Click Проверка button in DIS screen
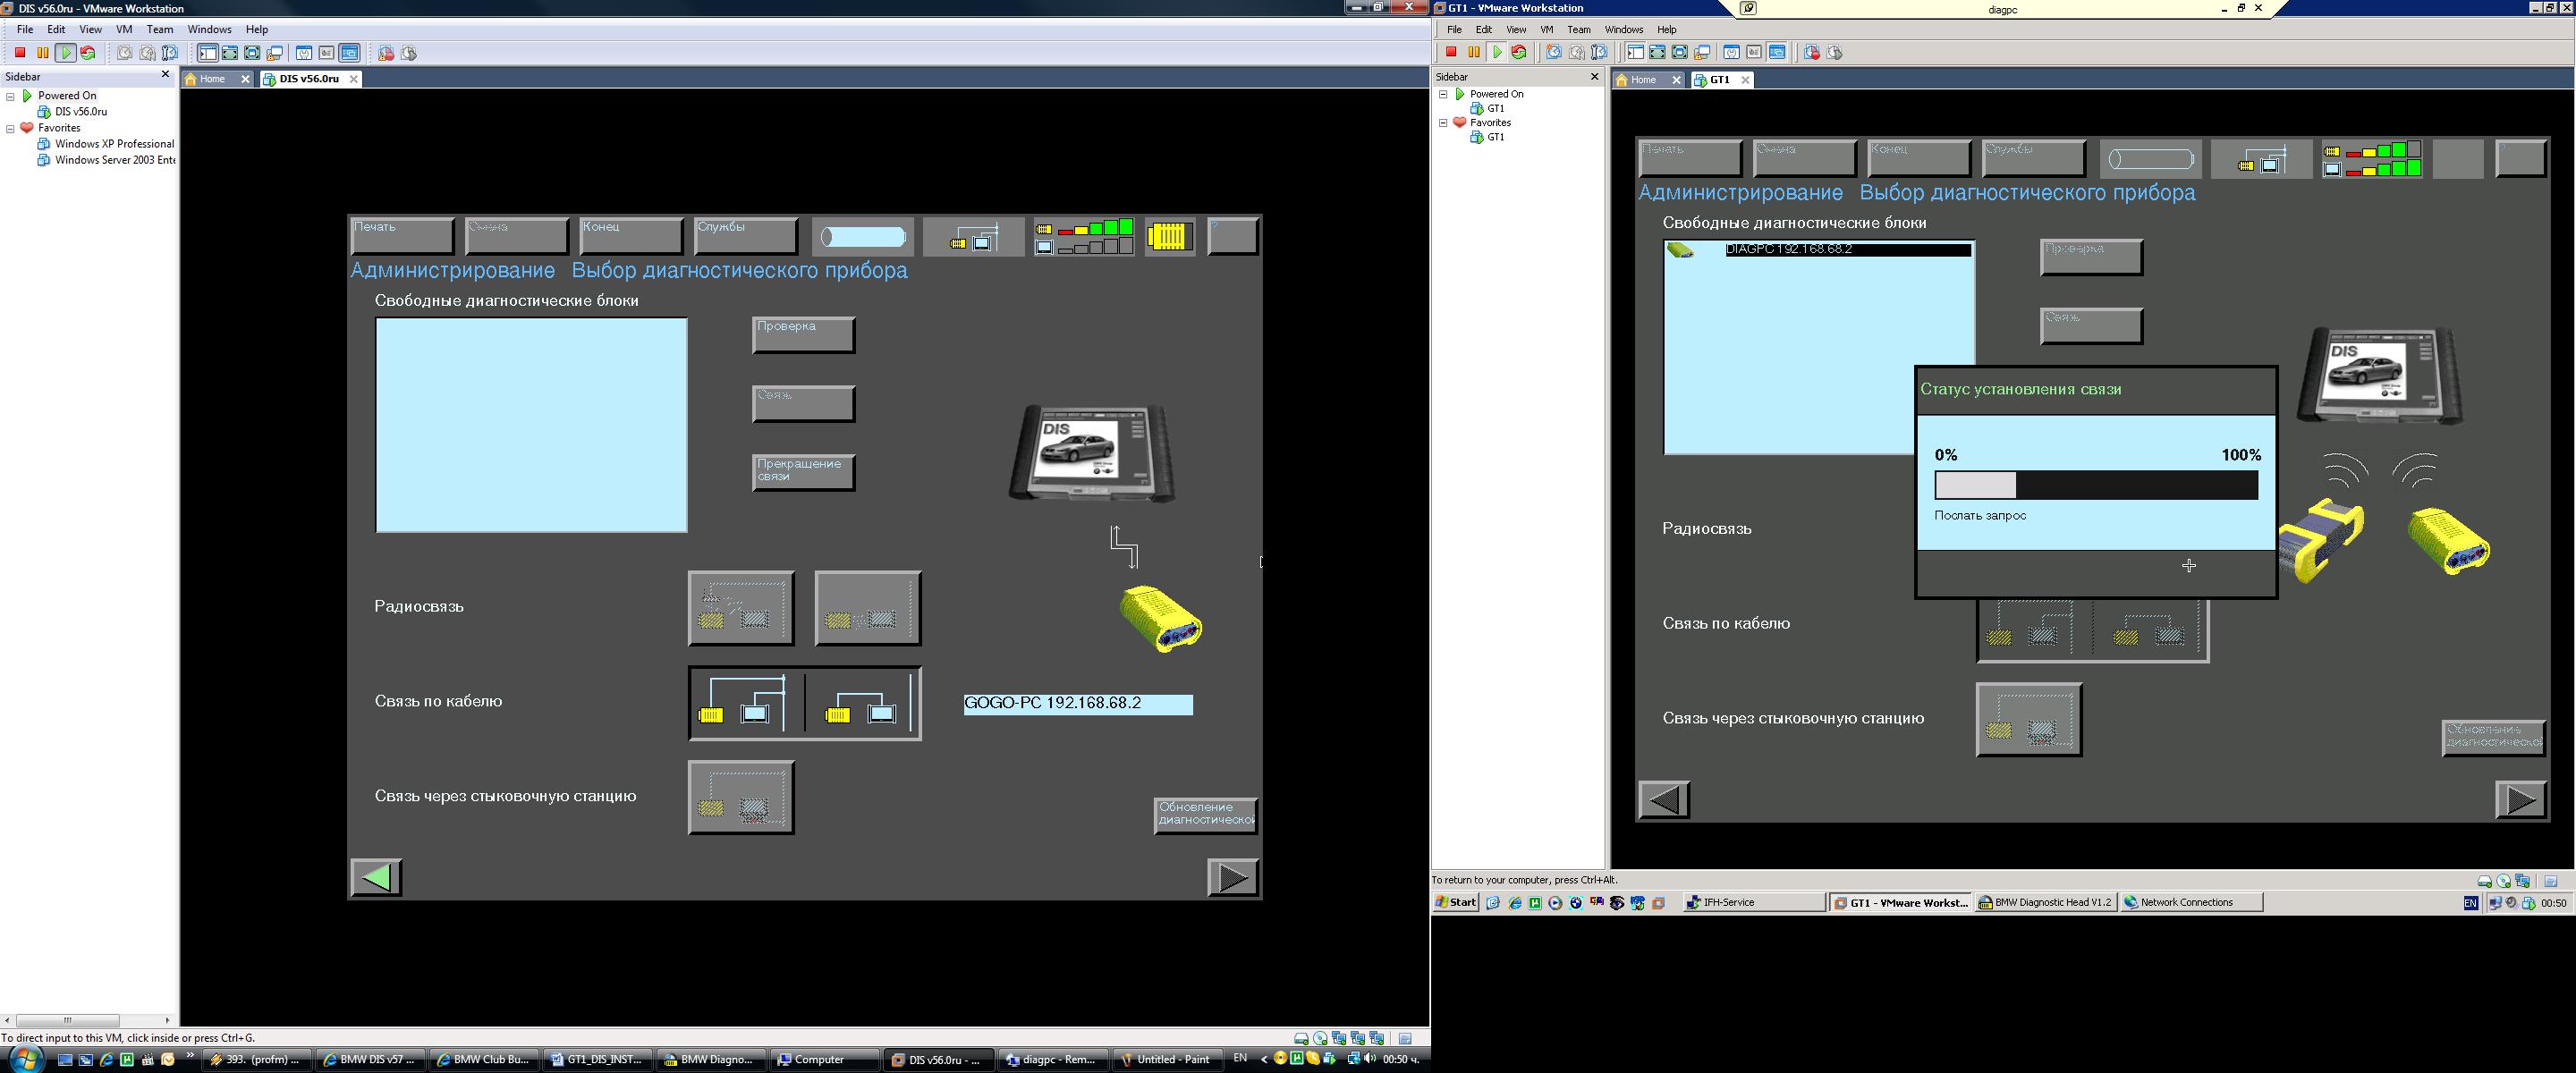This screenshot has height=1073, width=2576. (x=804, y=335)
